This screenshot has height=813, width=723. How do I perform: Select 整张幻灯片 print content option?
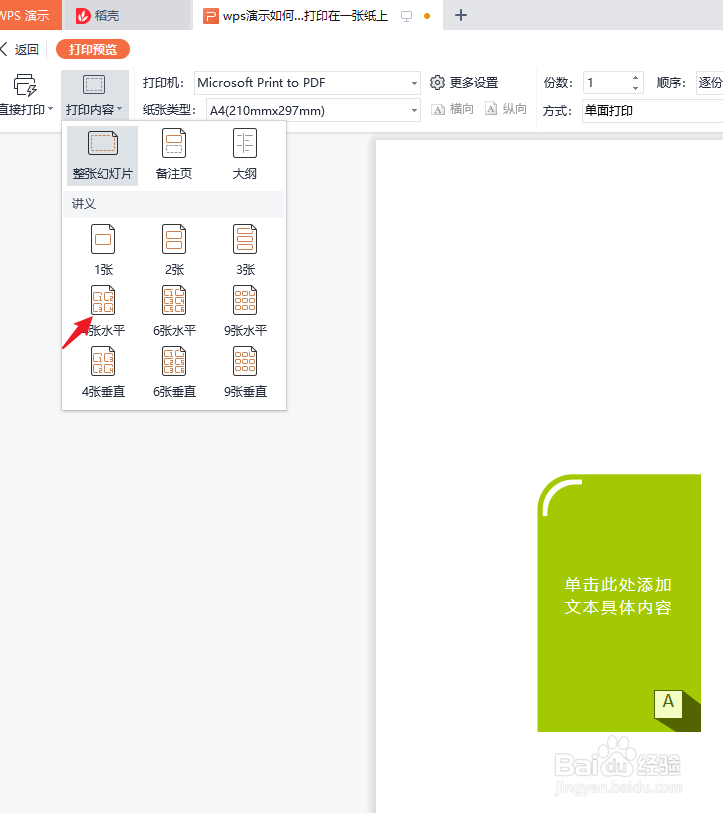[x=103, y=156]
